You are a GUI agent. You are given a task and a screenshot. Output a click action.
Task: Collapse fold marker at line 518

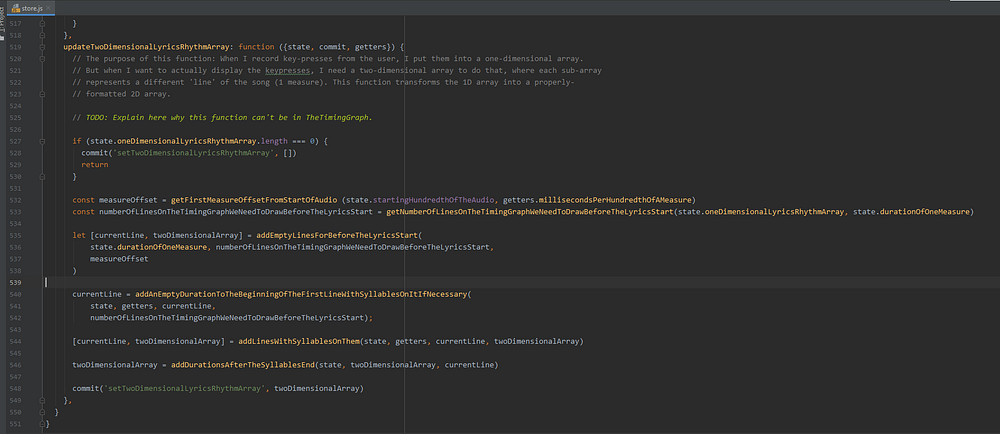click(x=43, y=35)
